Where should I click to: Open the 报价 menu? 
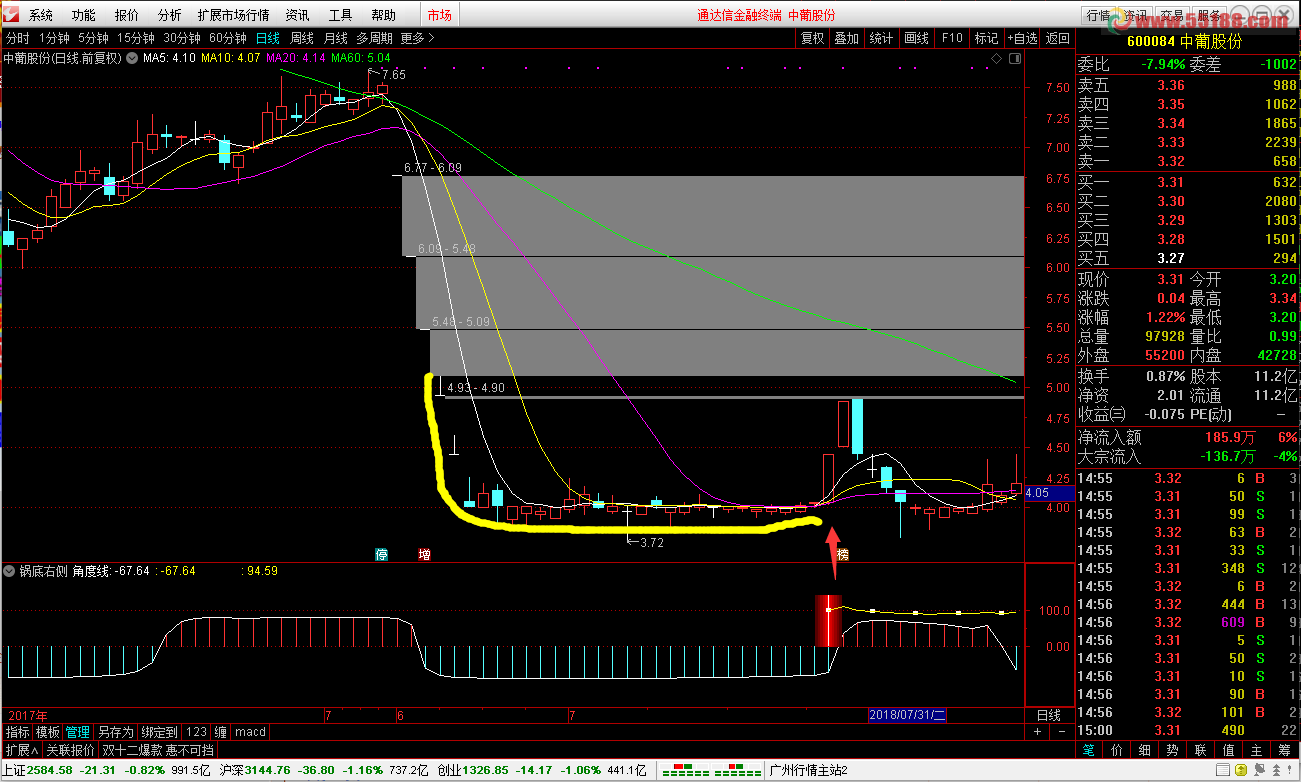point(127,15)
